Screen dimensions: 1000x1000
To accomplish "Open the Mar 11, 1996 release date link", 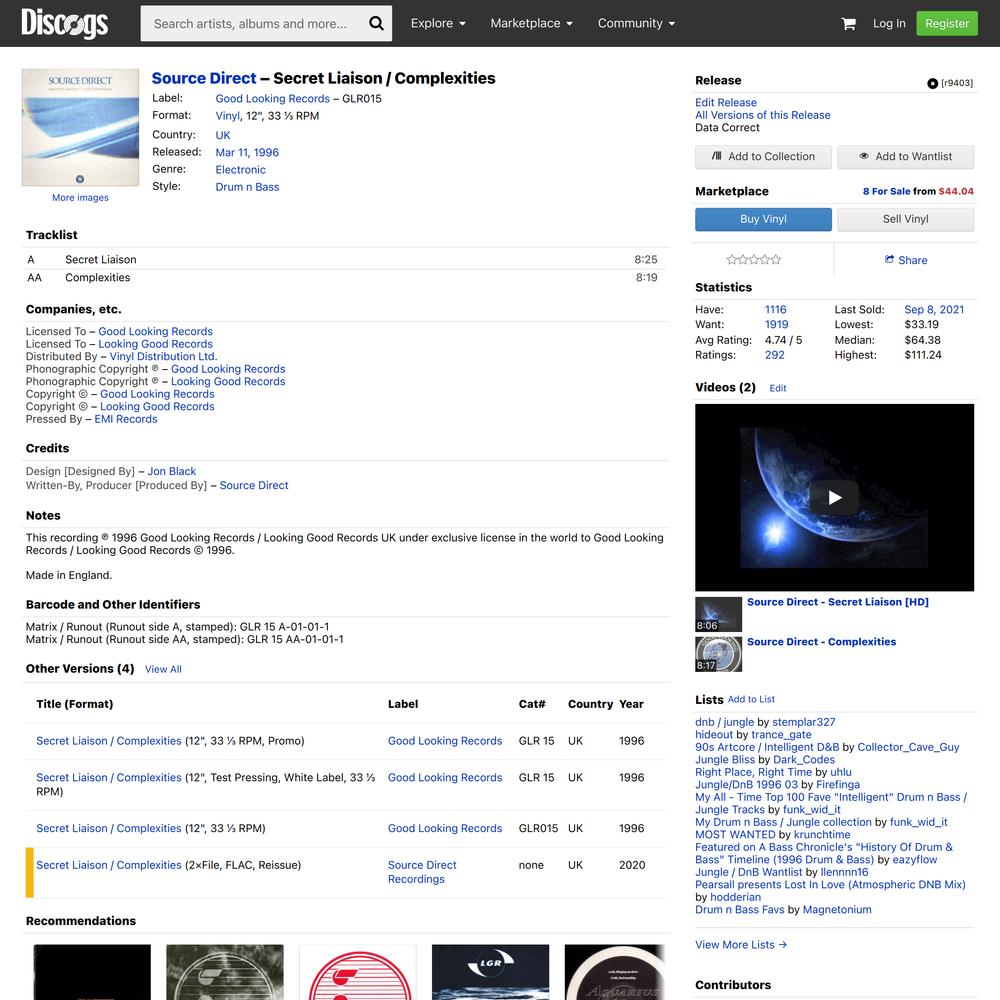I will (x=247, y=152).
